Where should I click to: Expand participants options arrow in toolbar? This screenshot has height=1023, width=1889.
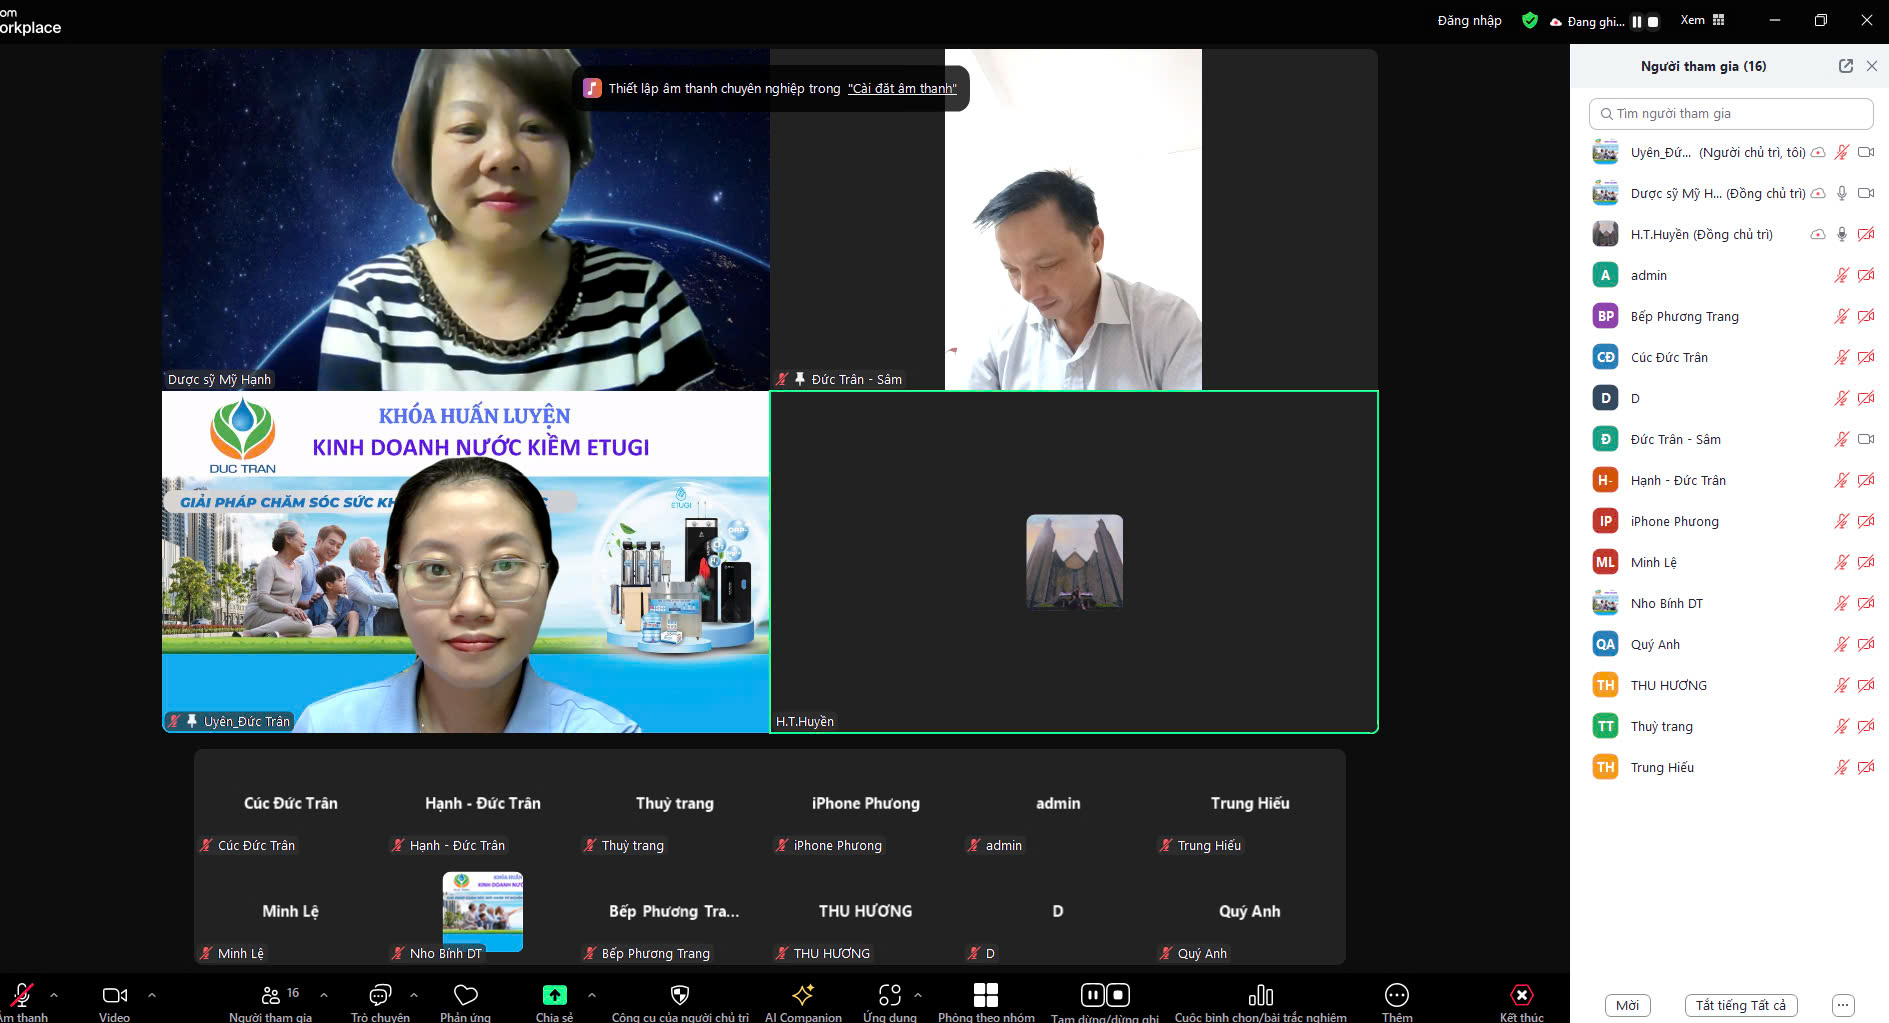click(324, 995)
